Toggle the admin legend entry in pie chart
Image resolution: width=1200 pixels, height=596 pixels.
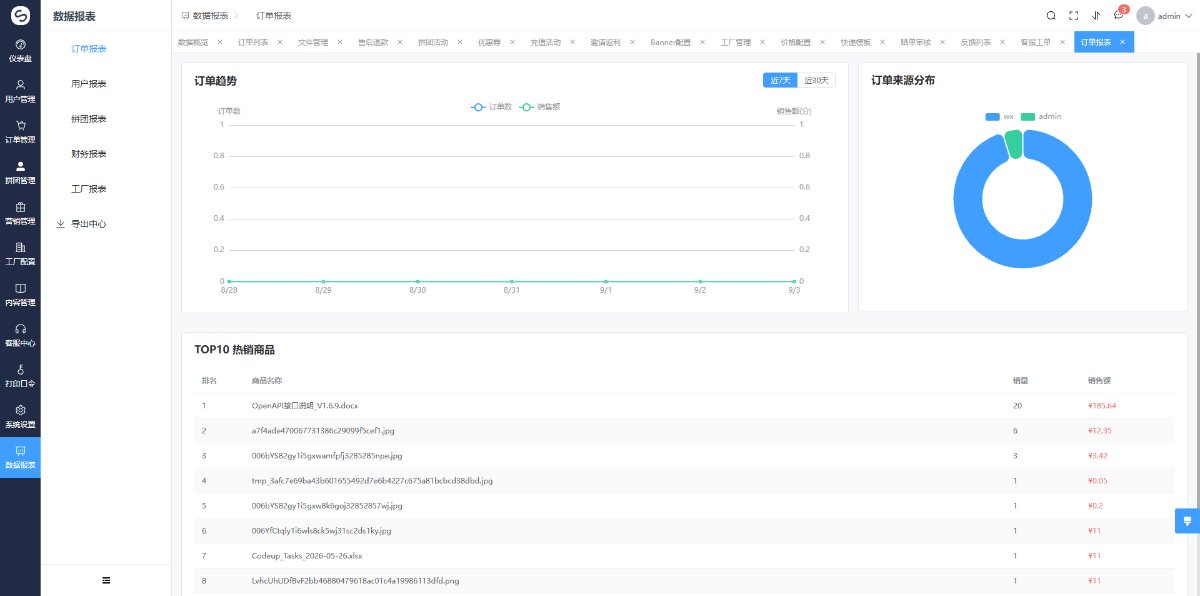pyautogui.click(x=1041, y=116)
